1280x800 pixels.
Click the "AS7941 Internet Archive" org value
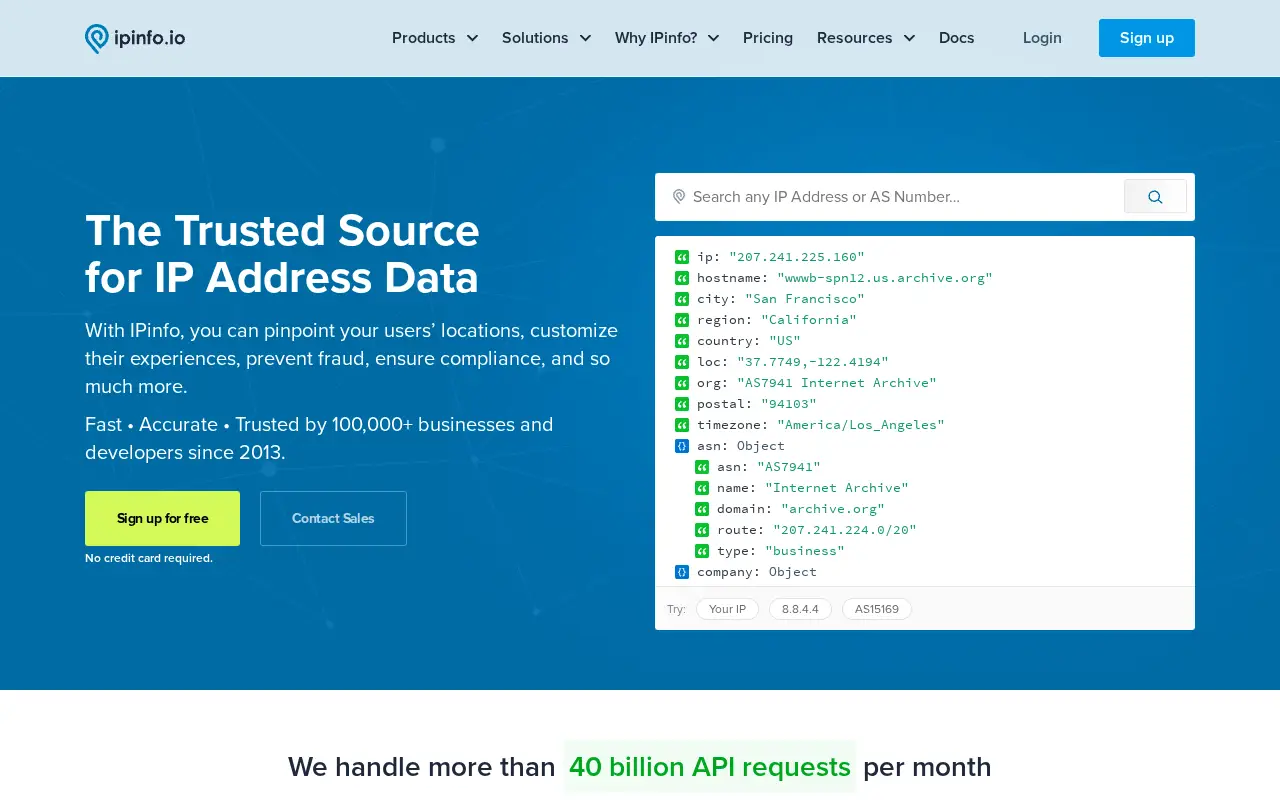837,383
